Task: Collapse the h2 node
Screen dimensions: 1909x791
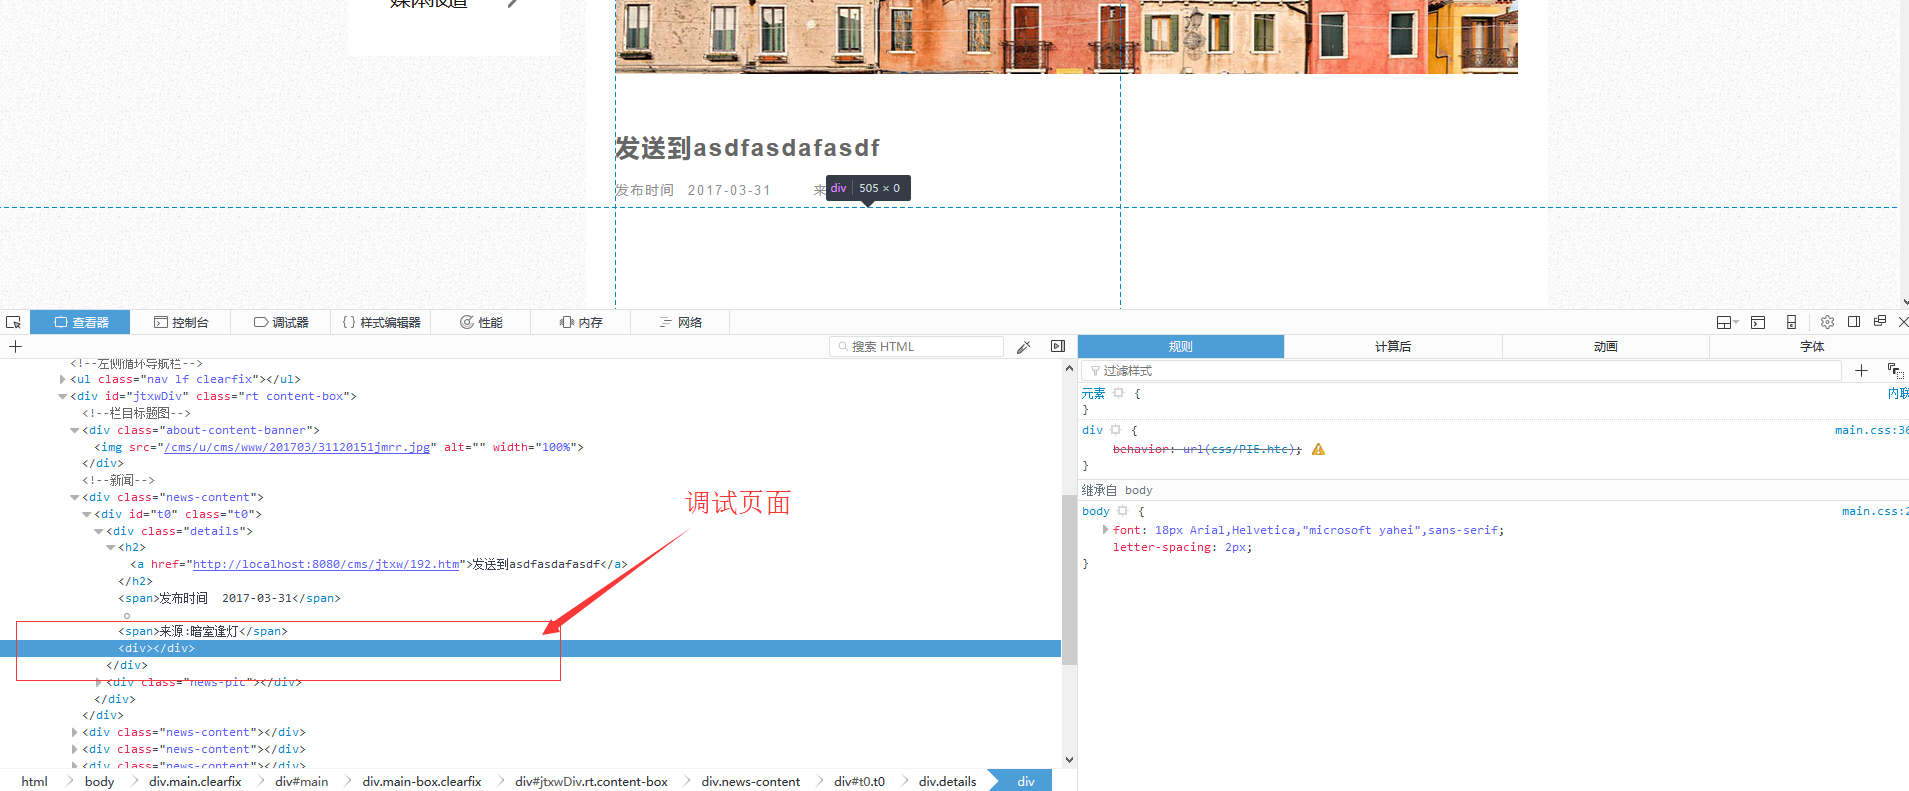Action: coord(110,547)
